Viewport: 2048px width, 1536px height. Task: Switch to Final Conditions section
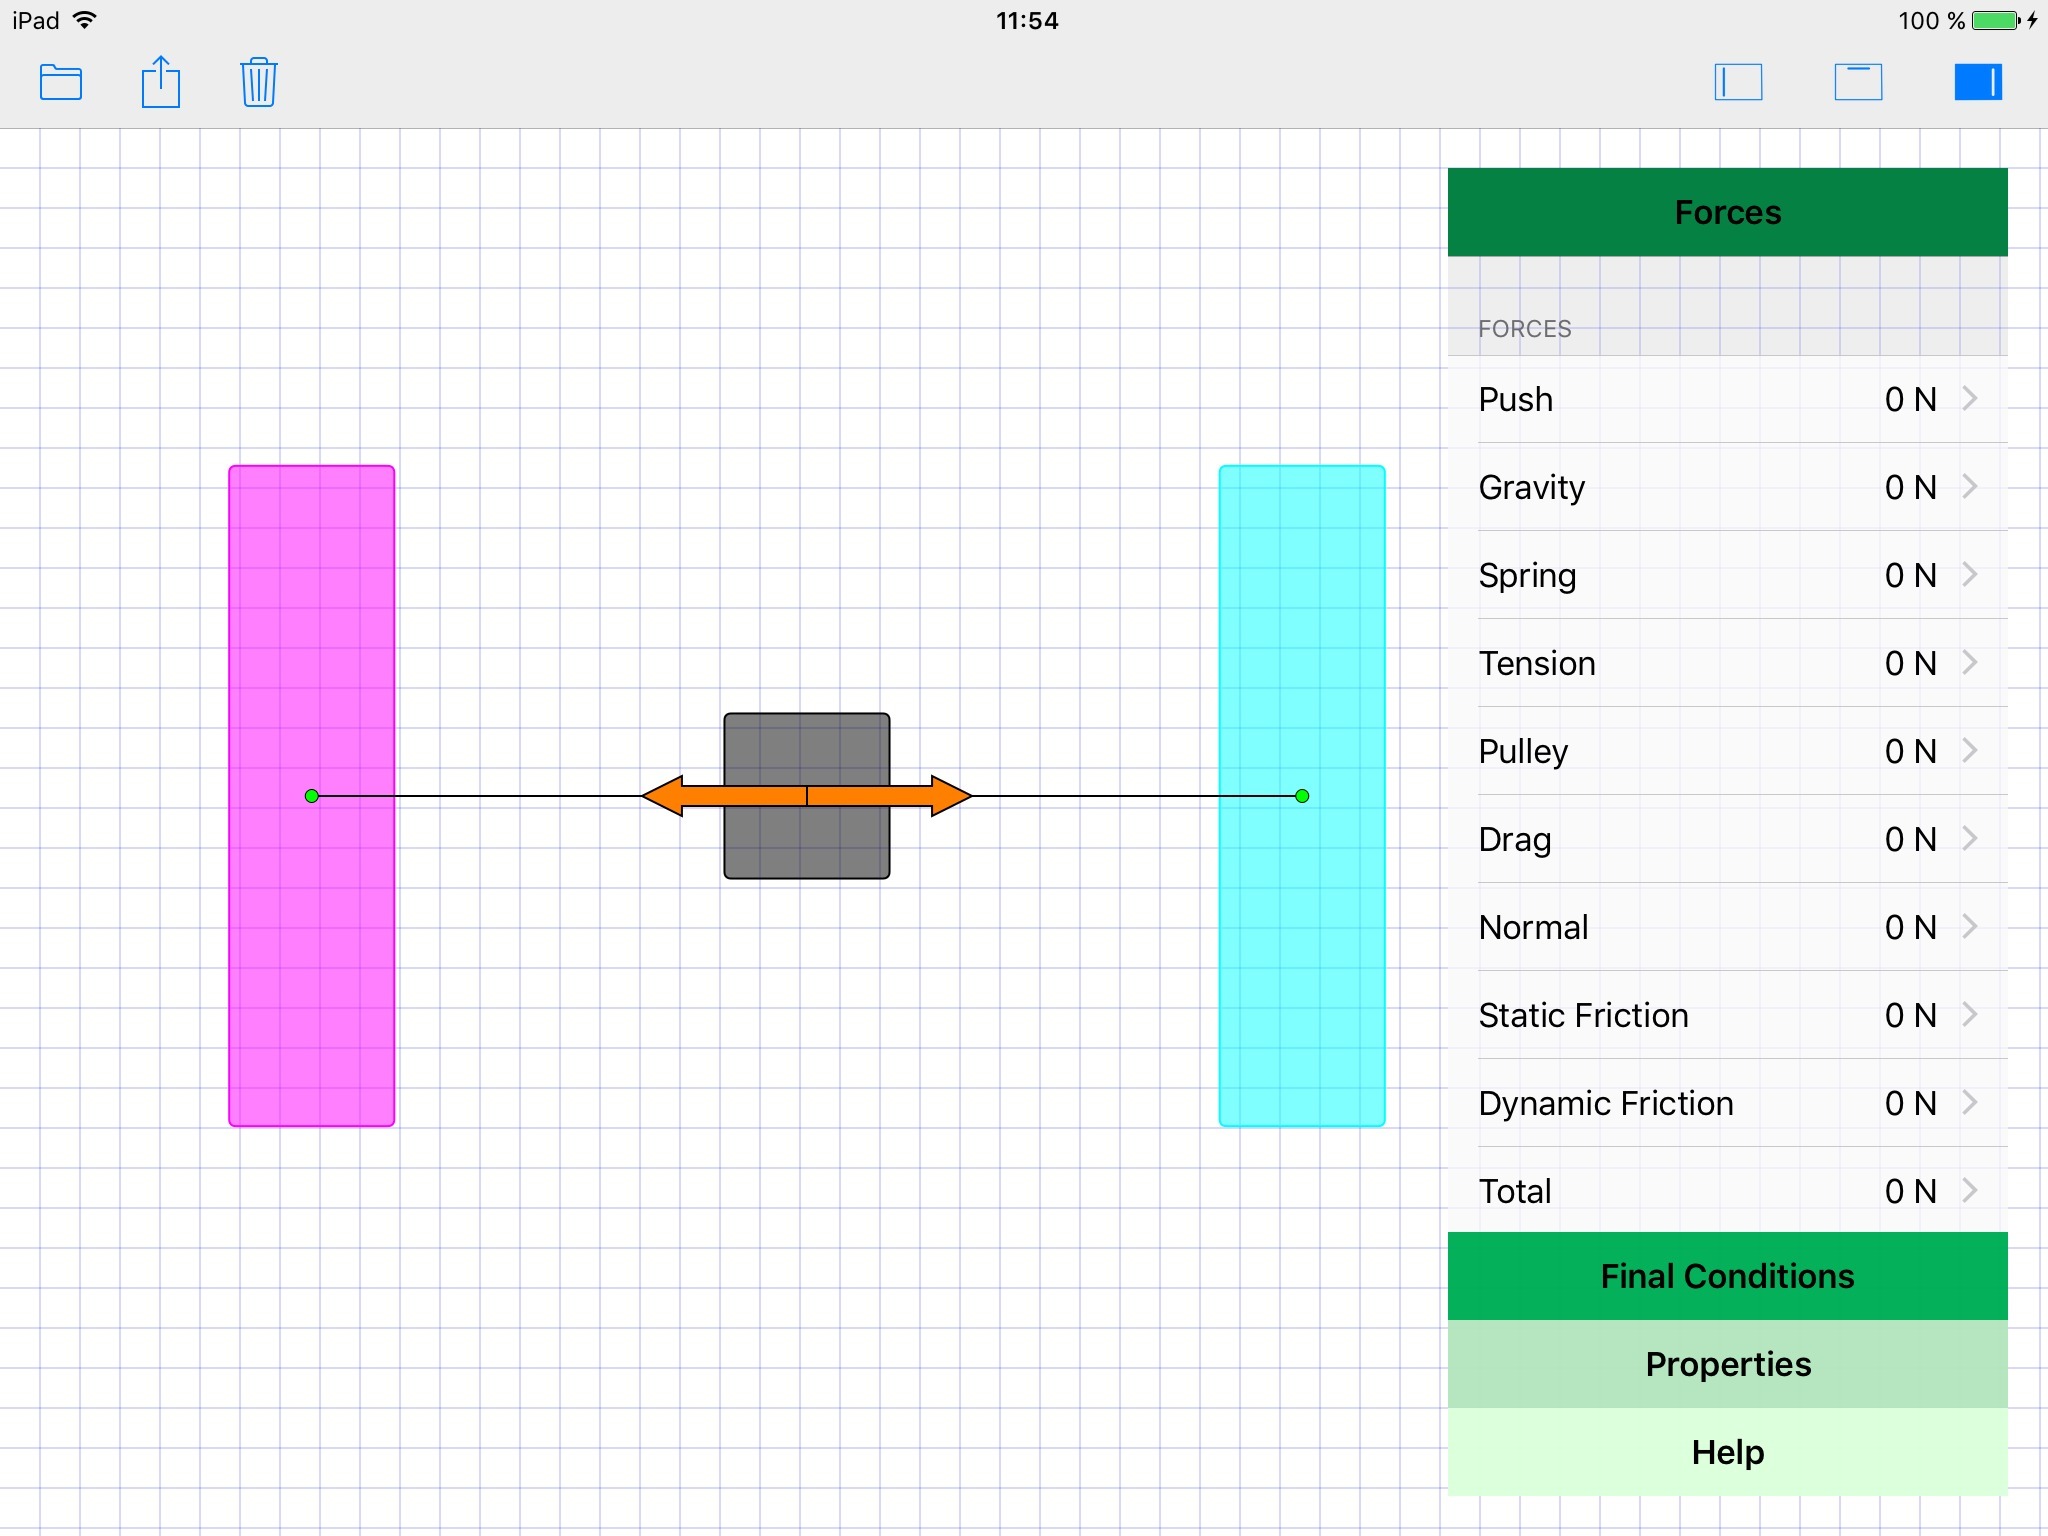(1727, 1276)
